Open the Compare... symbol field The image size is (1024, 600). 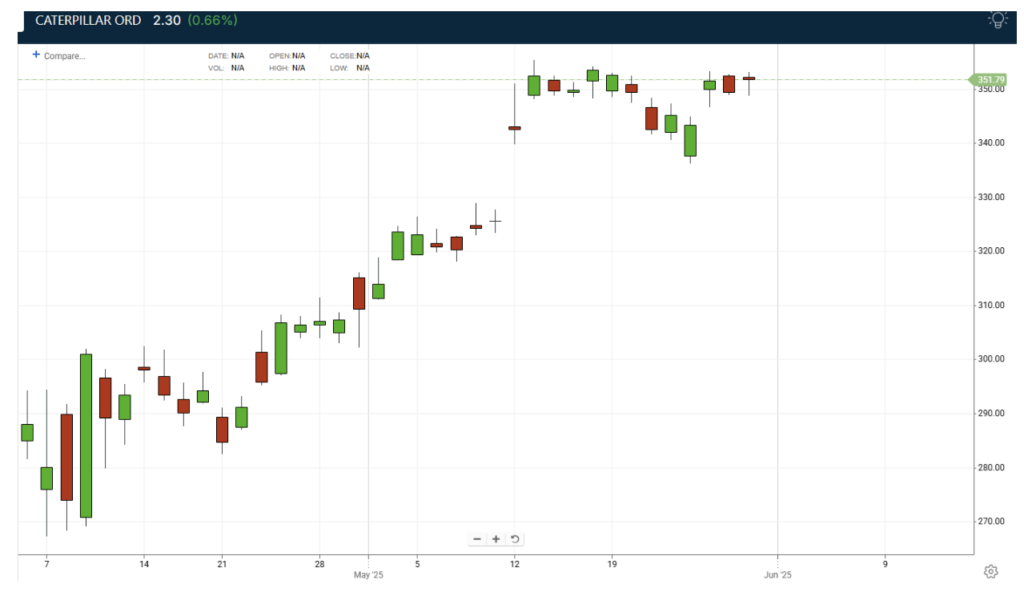(65, 56)
